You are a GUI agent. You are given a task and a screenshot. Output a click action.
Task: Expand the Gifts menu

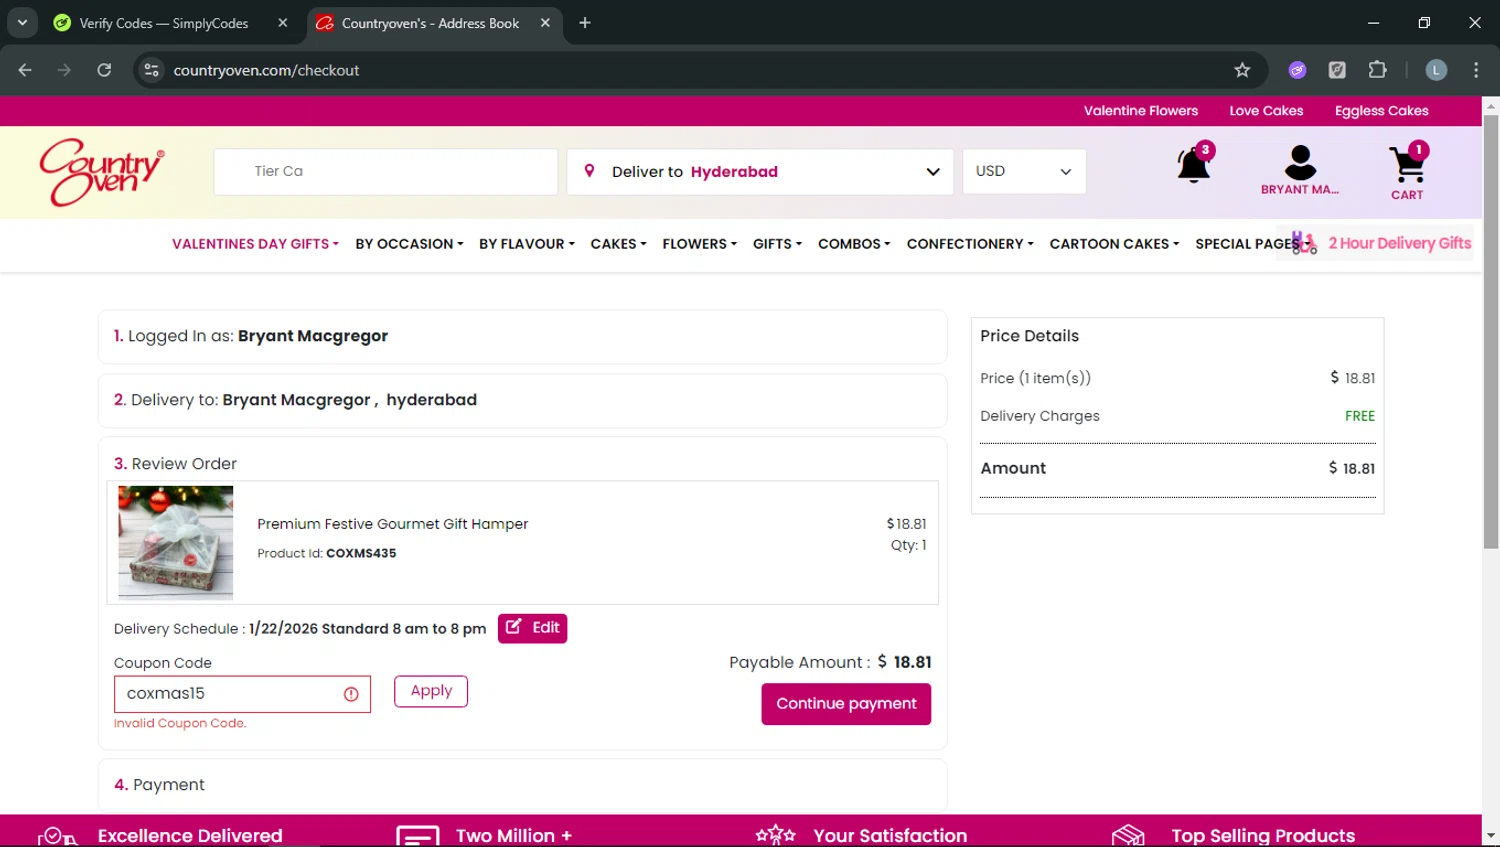(777, 244)
